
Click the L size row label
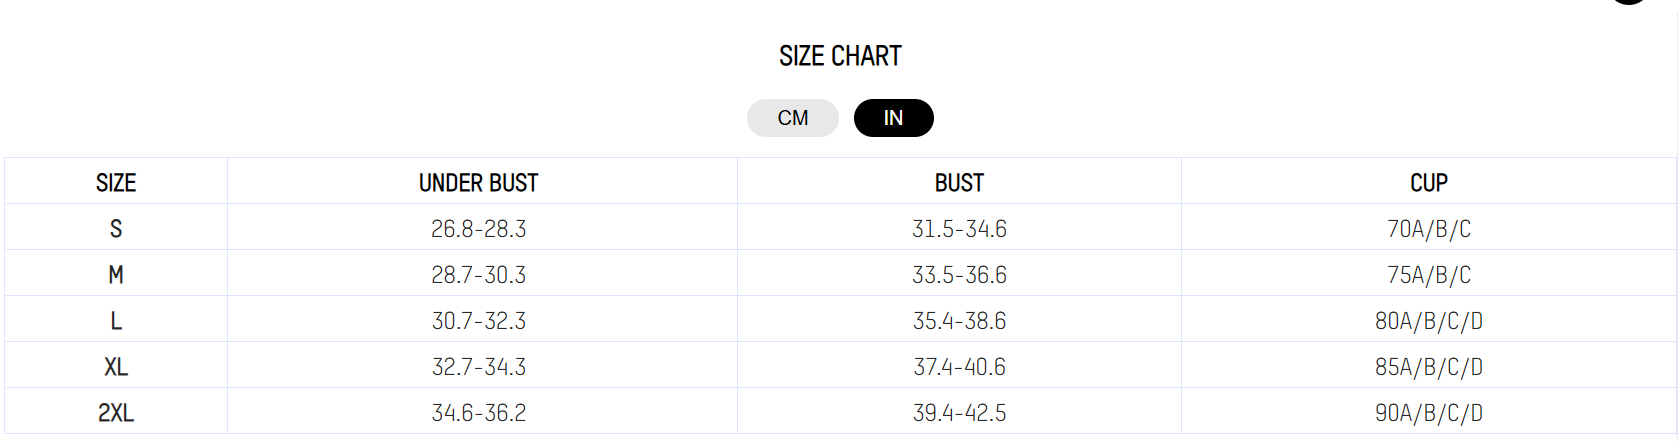click(116, 321)
